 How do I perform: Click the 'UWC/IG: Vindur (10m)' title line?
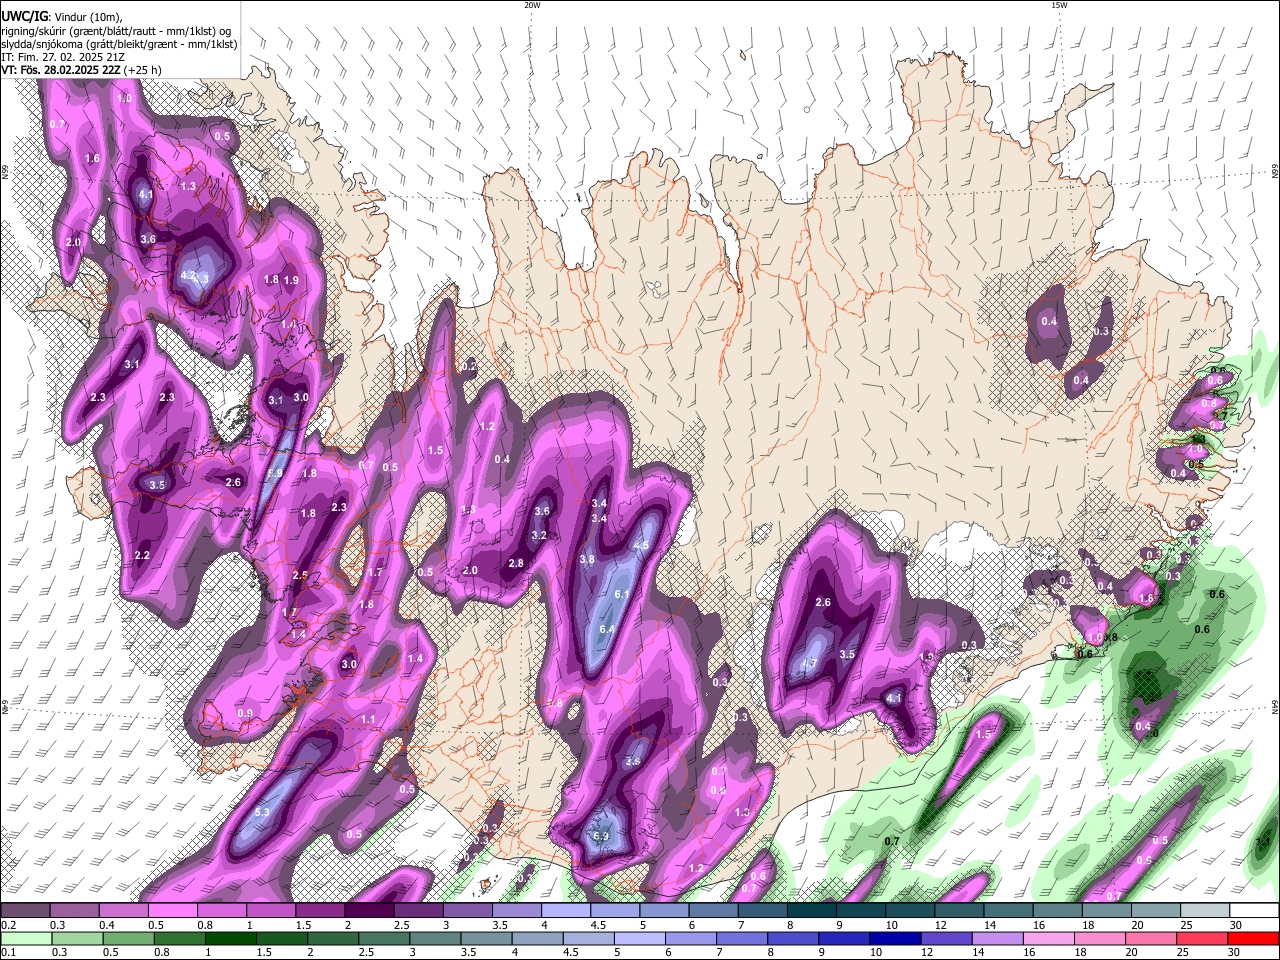tap(60, 16)
